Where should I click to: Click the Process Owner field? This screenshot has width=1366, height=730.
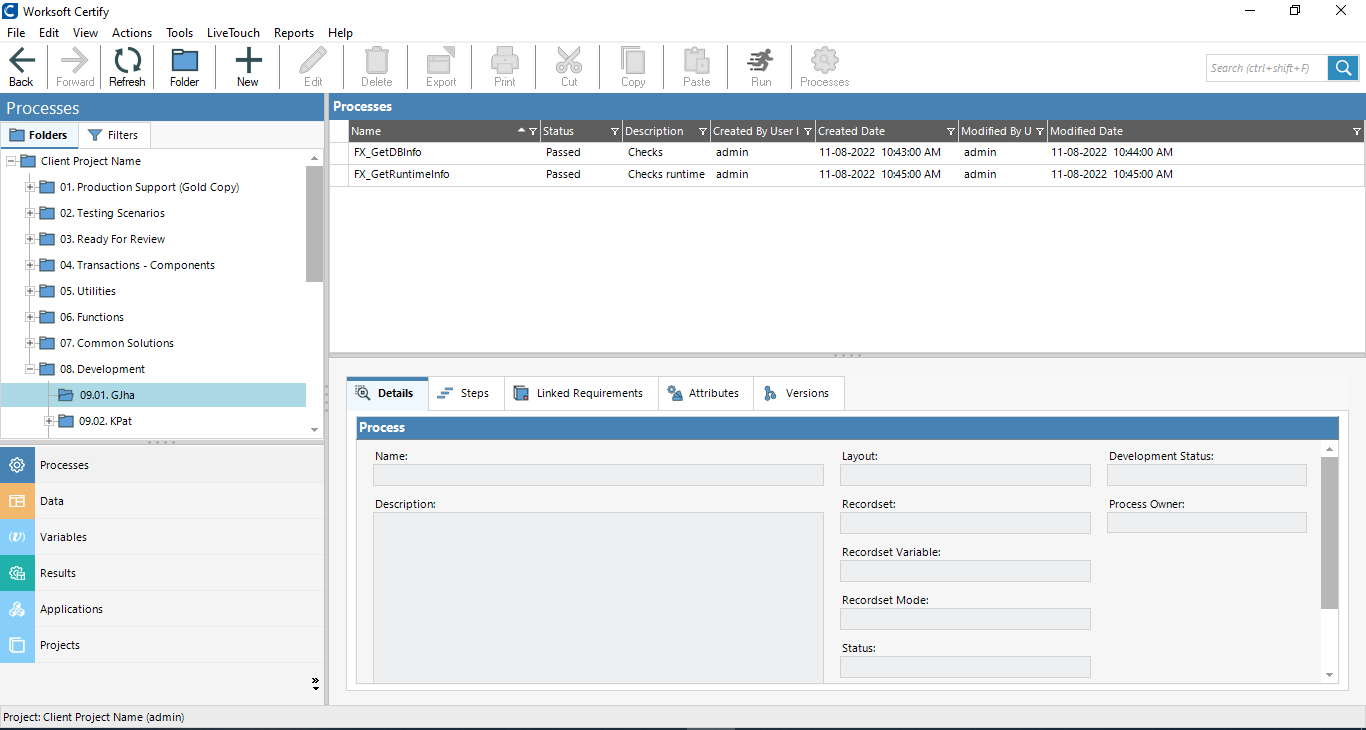click(1207, 523)
